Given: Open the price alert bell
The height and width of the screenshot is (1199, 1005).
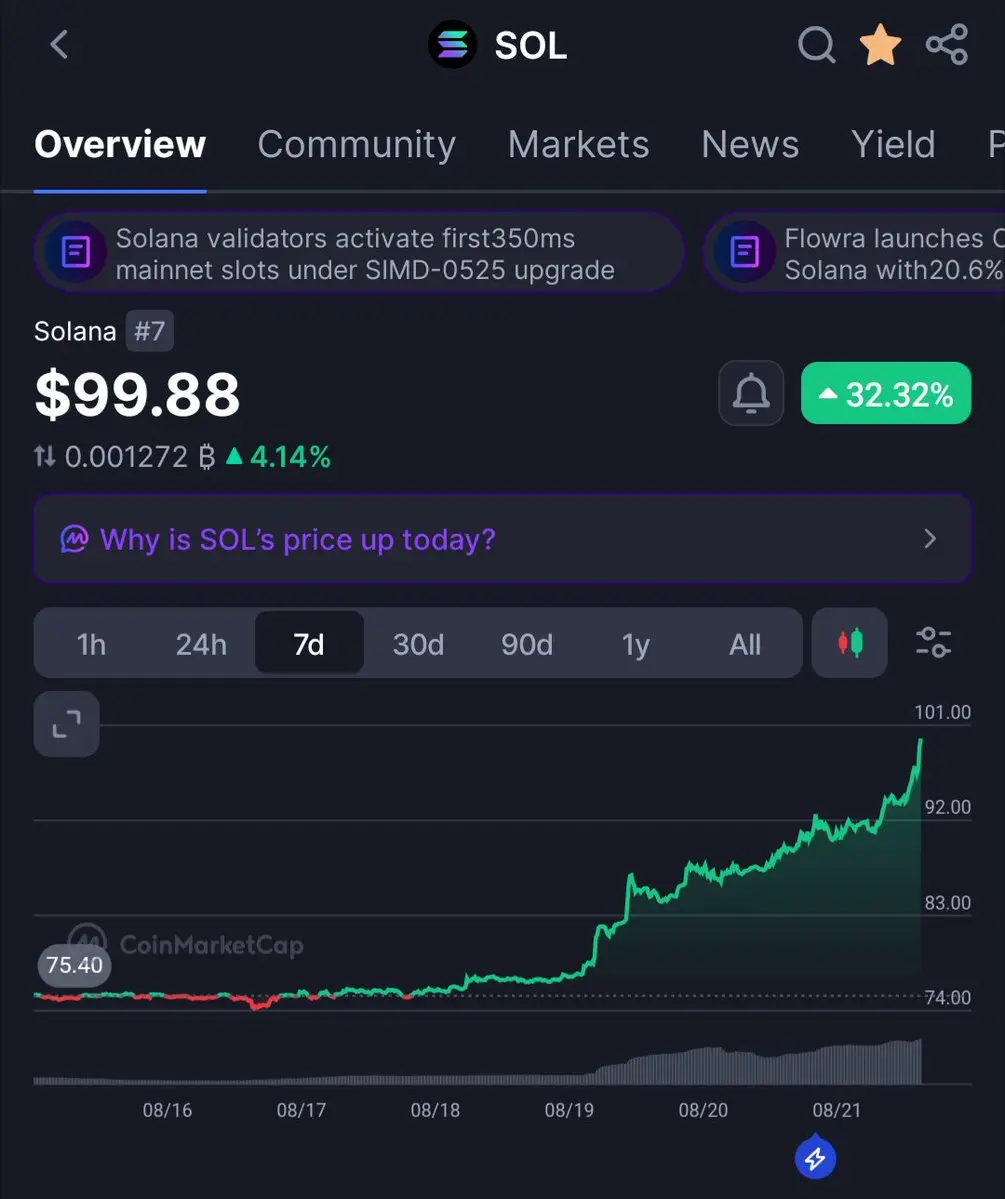Looking at the screenshot, I should pyautogui.click(x=751, y=393).
